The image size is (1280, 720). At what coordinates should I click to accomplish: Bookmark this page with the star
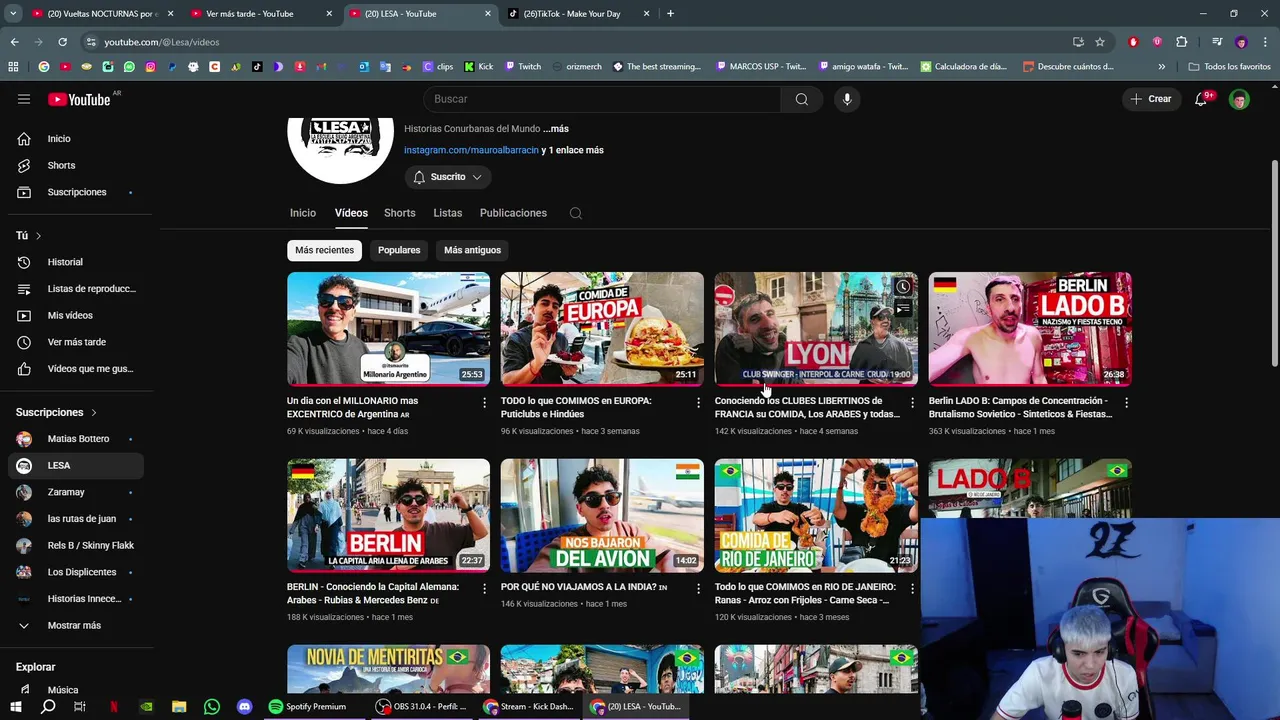(x=1100, y=42)
